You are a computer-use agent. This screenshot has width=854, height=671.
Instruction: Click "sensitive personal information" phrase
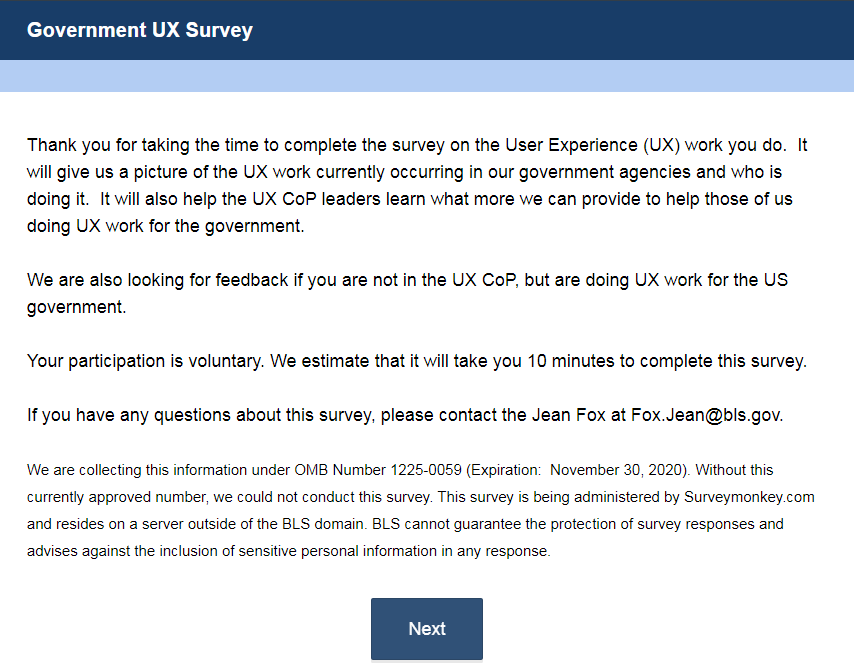(x=276, y=551)
